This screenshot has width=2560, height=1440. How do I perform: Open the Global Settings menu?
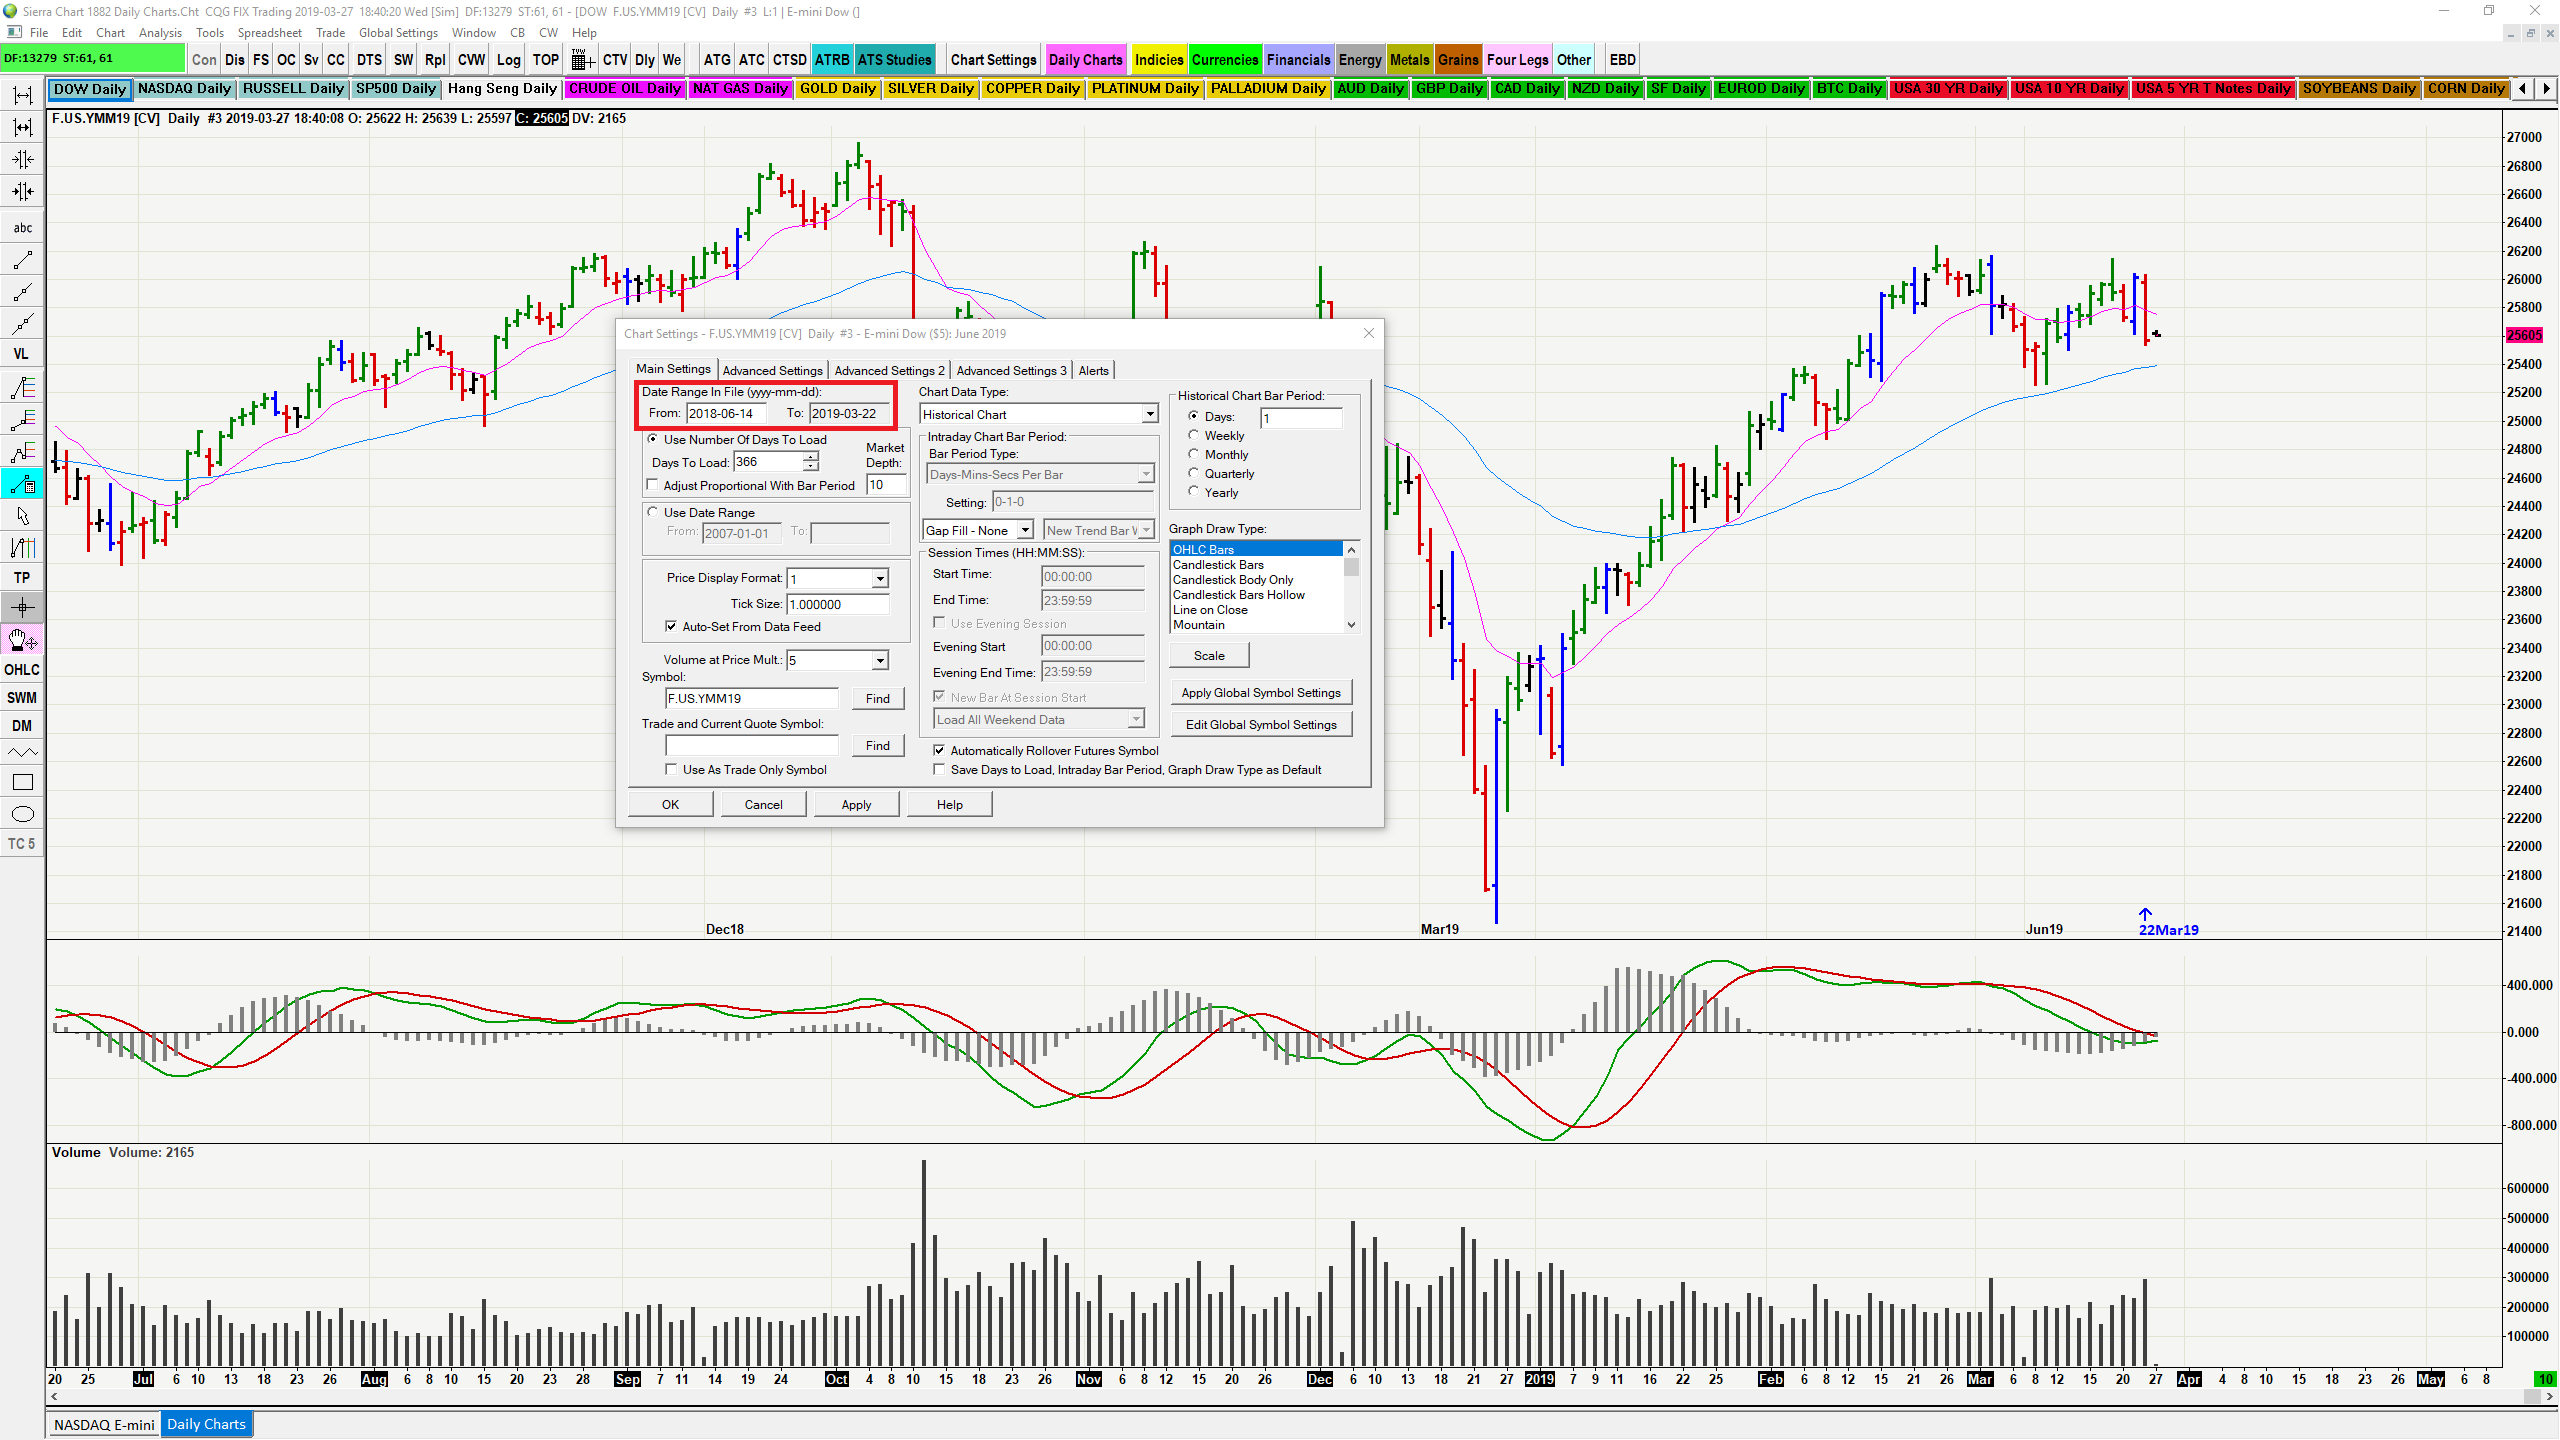point(398,33)
